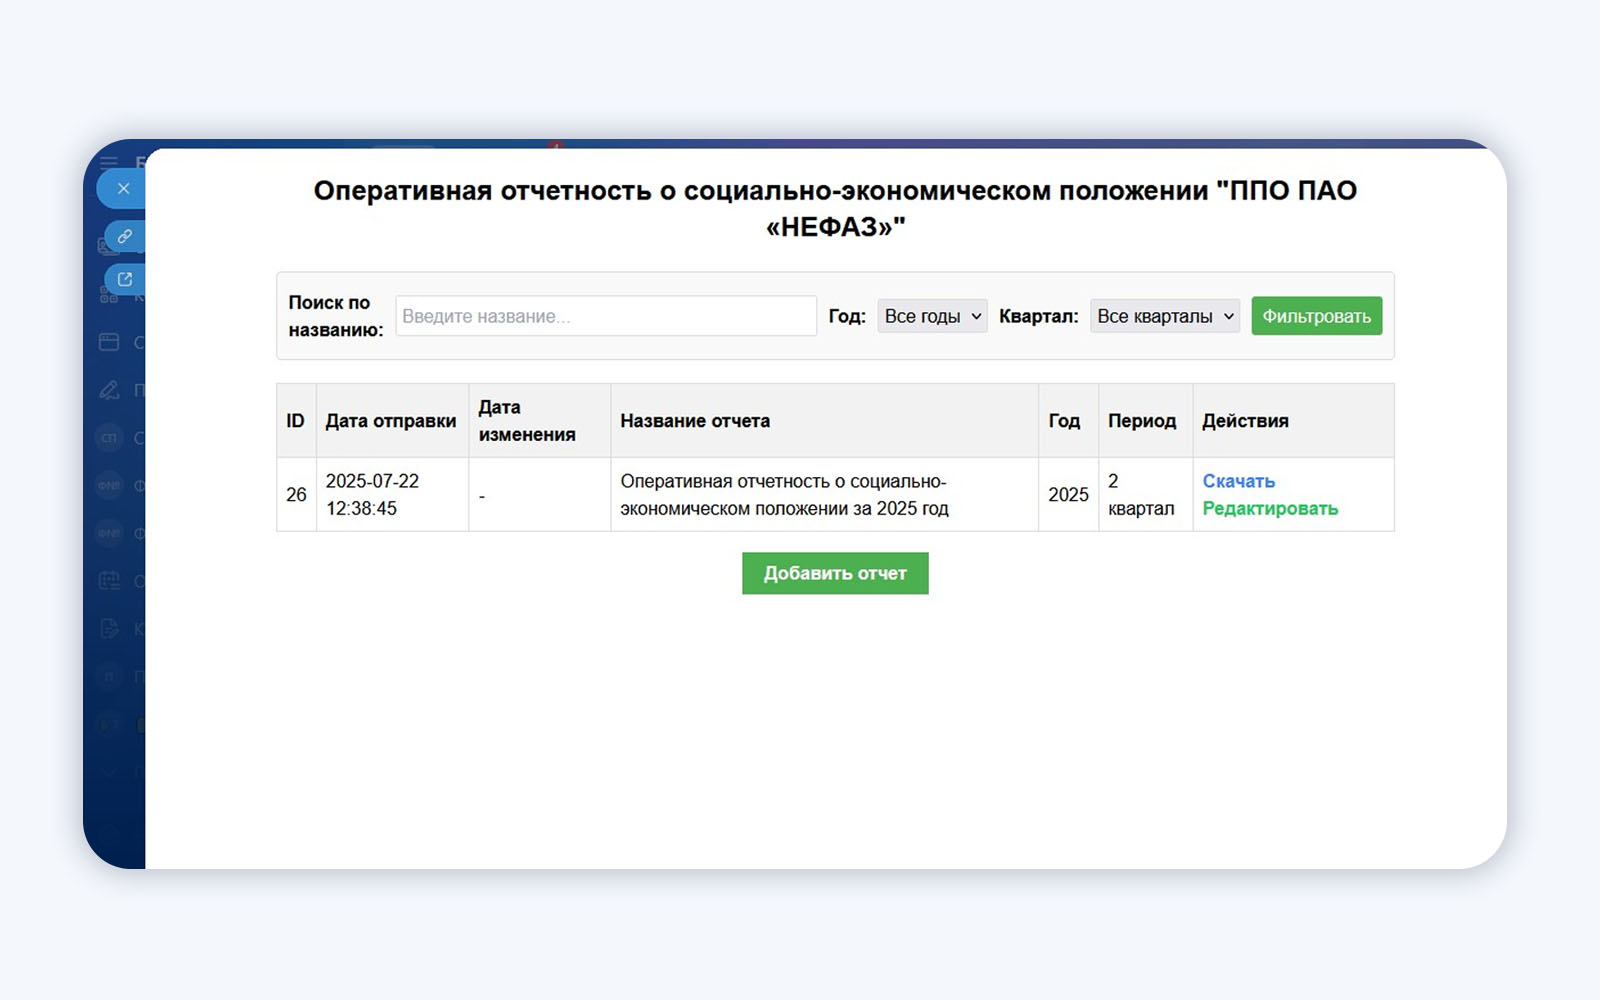Open the Год 'Все годы' dropdown
The height and width of the screenshot is (1000, 1600).
[932, 316]
